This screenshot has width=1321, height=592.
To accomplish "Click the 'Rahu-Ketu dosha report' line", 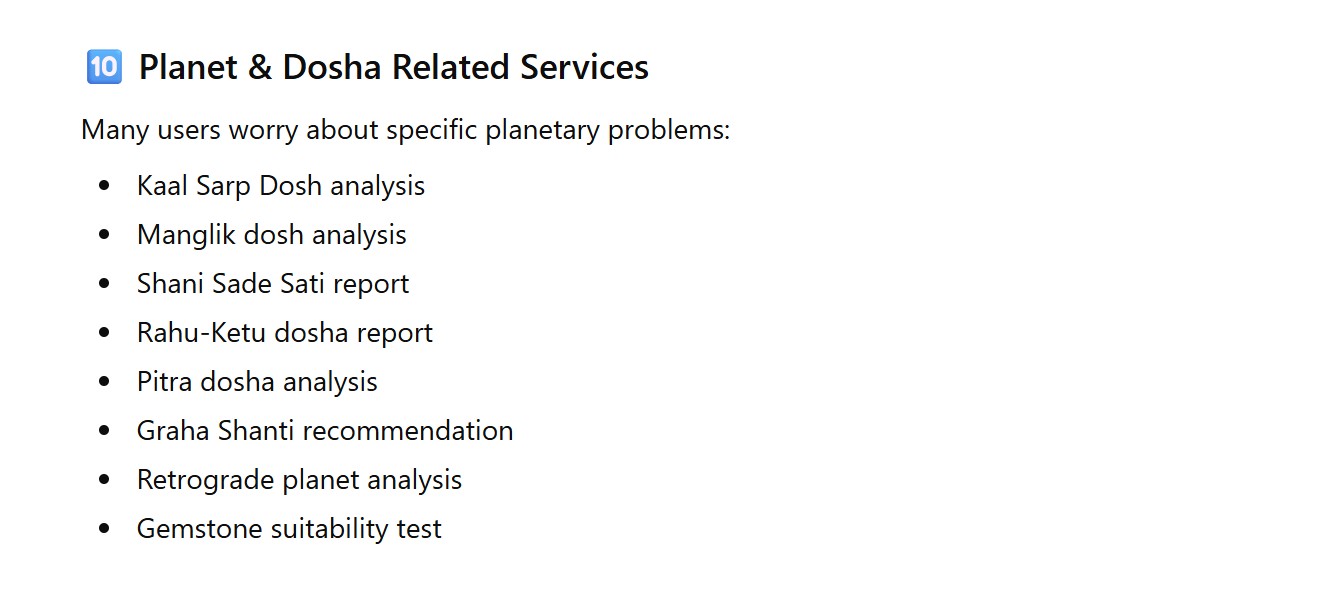I will 285,333.
